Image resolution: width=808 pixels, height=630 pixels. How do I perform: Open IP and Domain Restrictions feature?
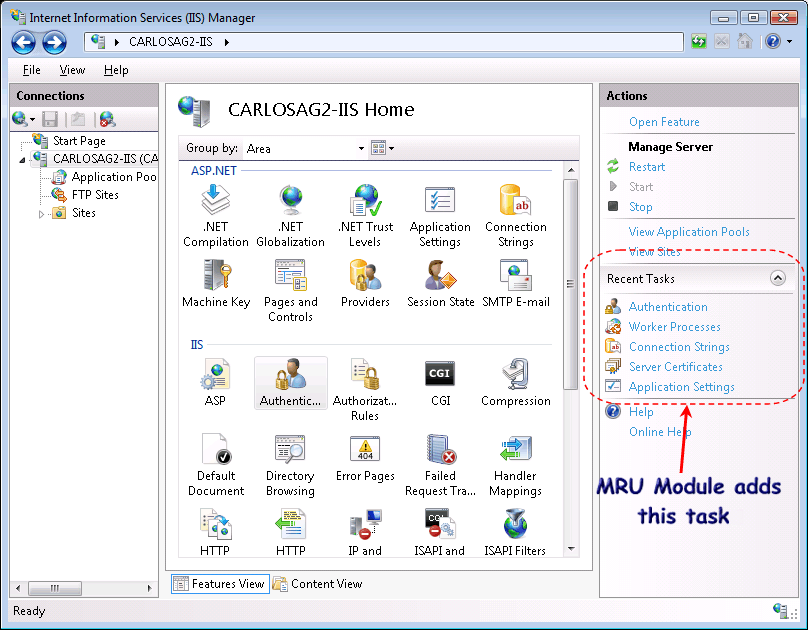pyautogui.click(x=365, y=532)
